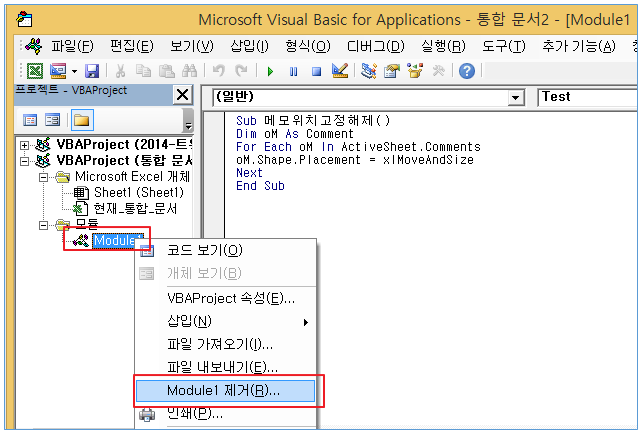
Task: Choose 코드 보기(O) from context menu
Action: coord(226,250)
